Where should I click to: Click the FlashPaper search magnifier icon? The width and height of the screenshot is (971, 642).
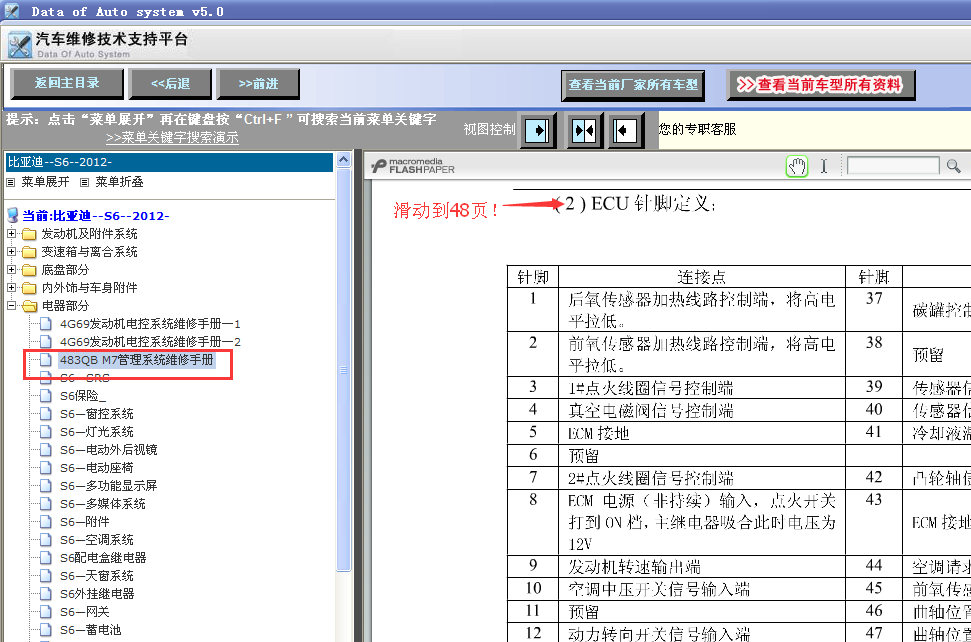[x=954, y=166]
